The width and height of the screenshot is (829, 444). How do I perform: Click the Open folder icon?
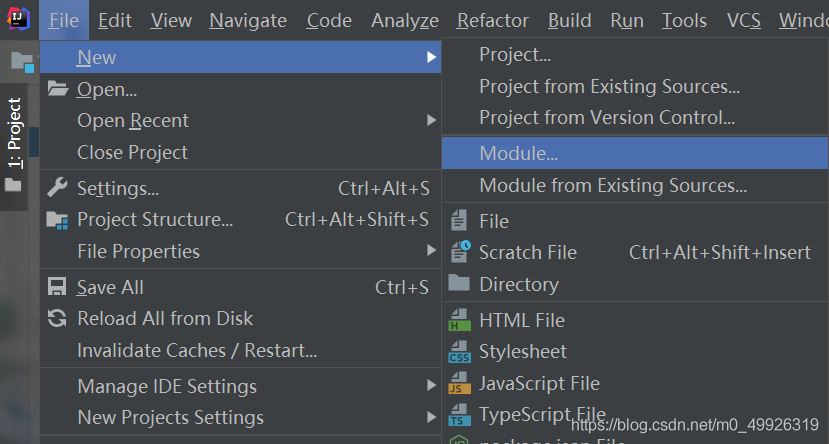click(58, 89)
